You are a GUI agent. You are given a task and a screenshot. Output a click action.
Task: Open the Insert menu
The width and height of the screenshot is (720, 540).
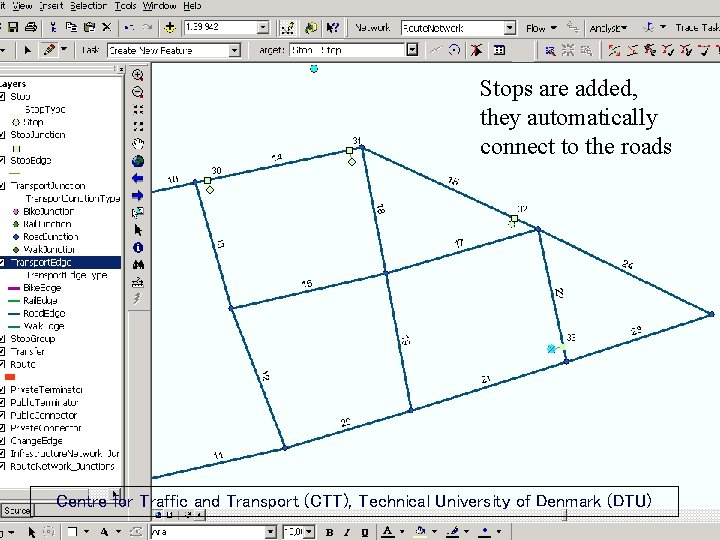click(51, 6)
